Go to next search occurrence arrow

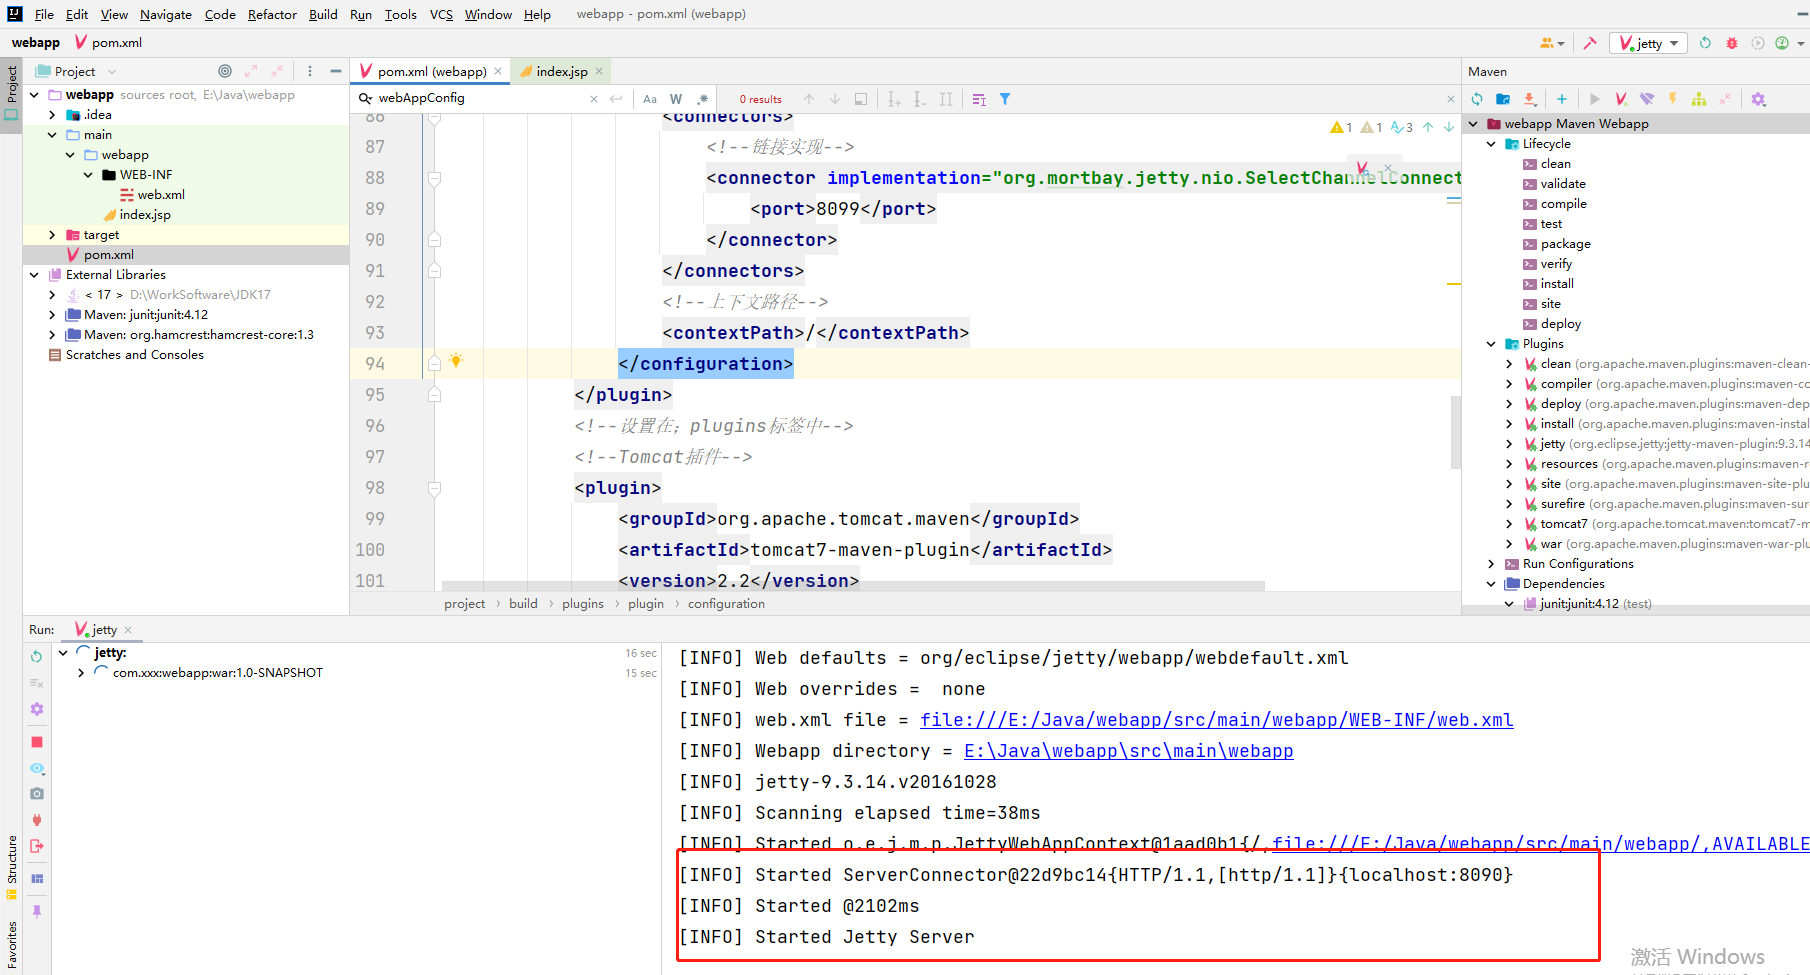click(835, 99)
